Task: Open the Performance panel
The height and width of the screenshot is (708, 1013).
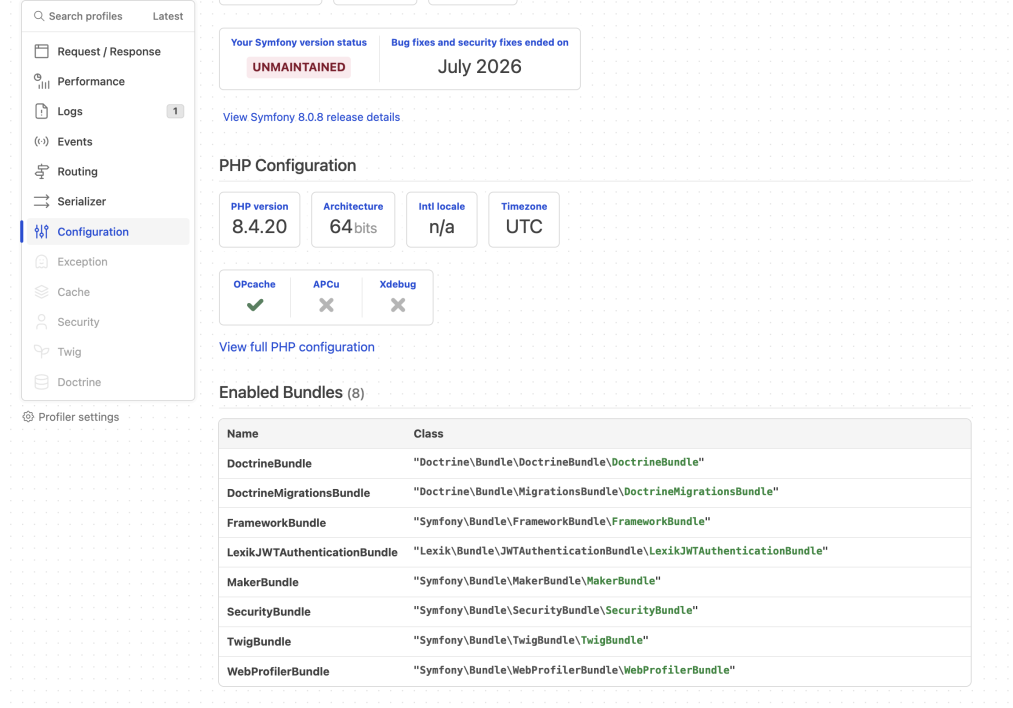Action: [108, 81]
